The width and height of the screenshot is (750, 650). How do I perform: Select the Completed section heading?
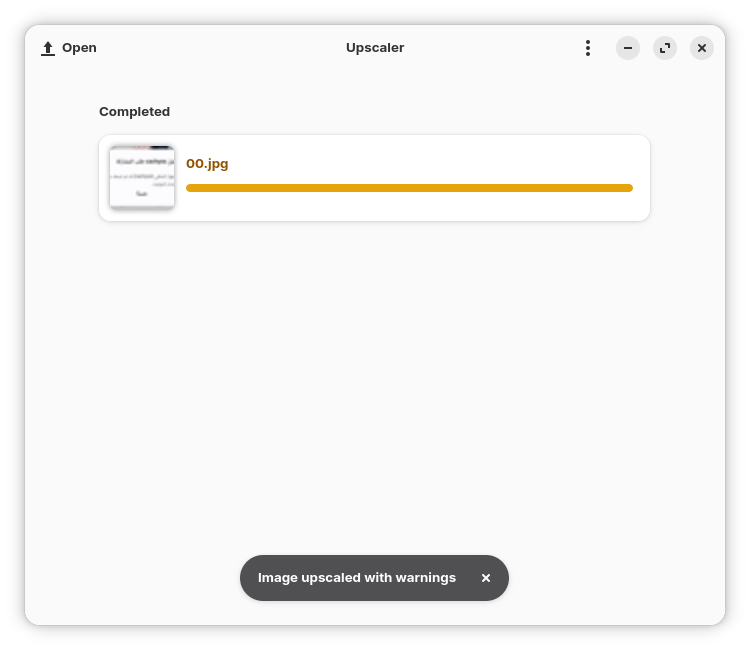point(134,112)
